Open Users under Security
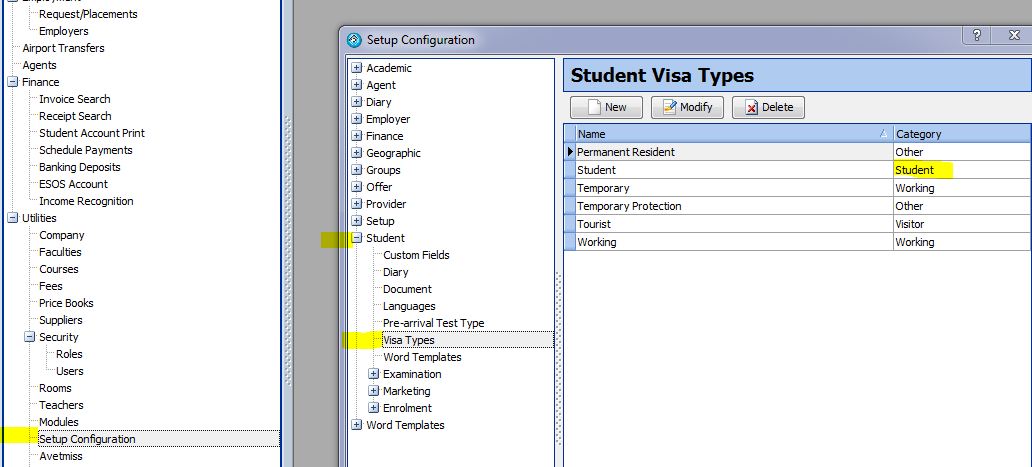 70,371
